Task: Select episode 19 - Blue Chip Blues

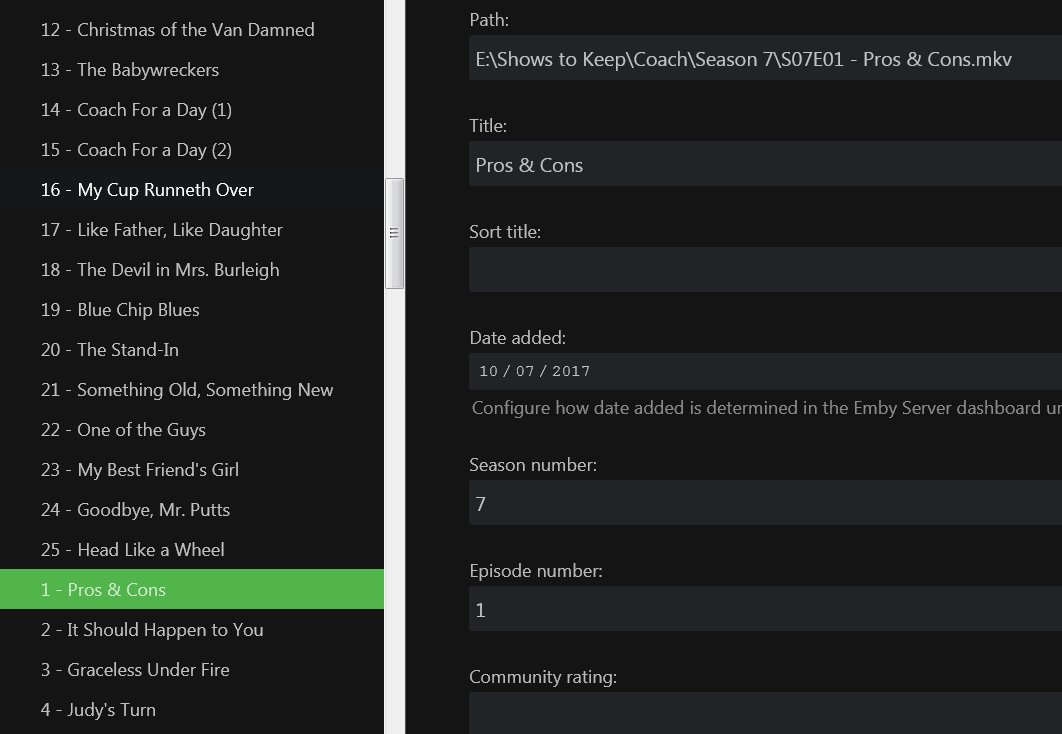Action: click(120, 310)
